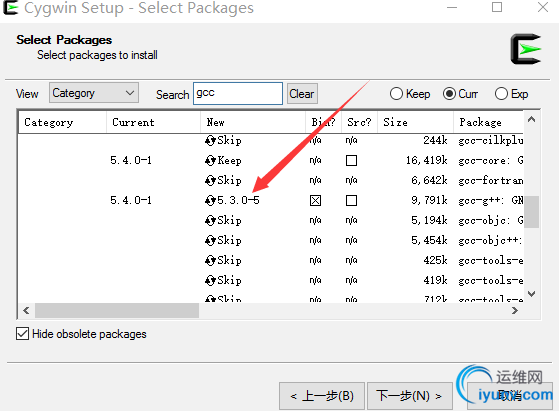The width and height of the screenshot is (559, 411).
Task: Click the horizontal scrollbar thumb
Action: (117, 310)
